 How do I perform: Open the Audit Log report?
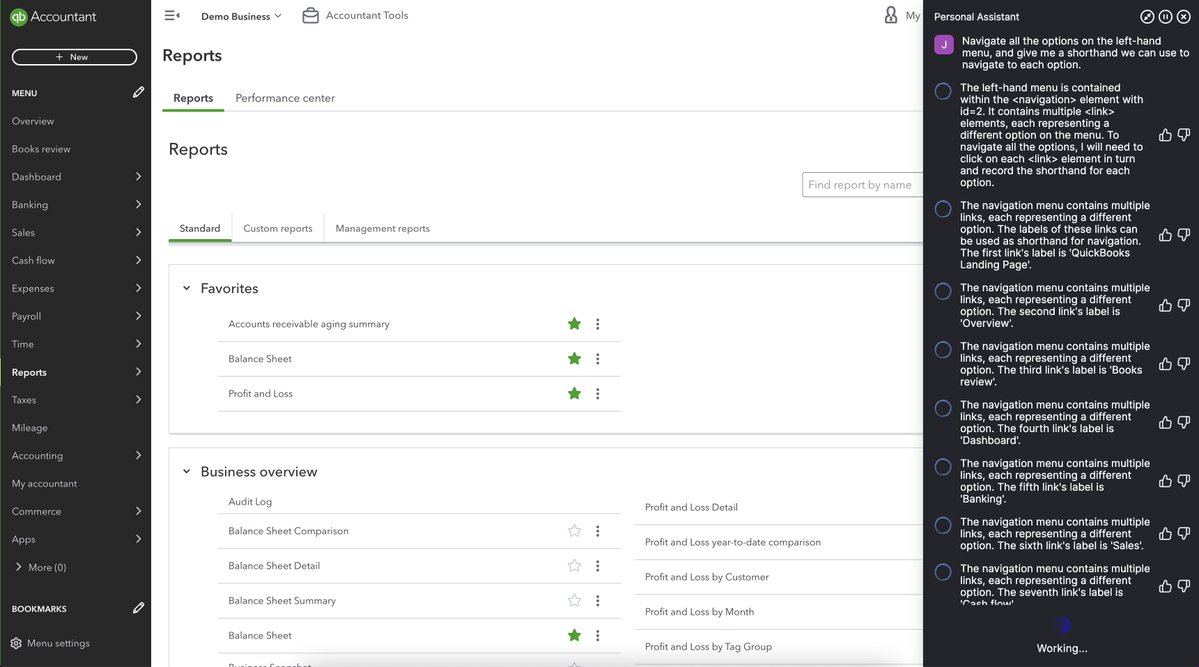point(250,502)
